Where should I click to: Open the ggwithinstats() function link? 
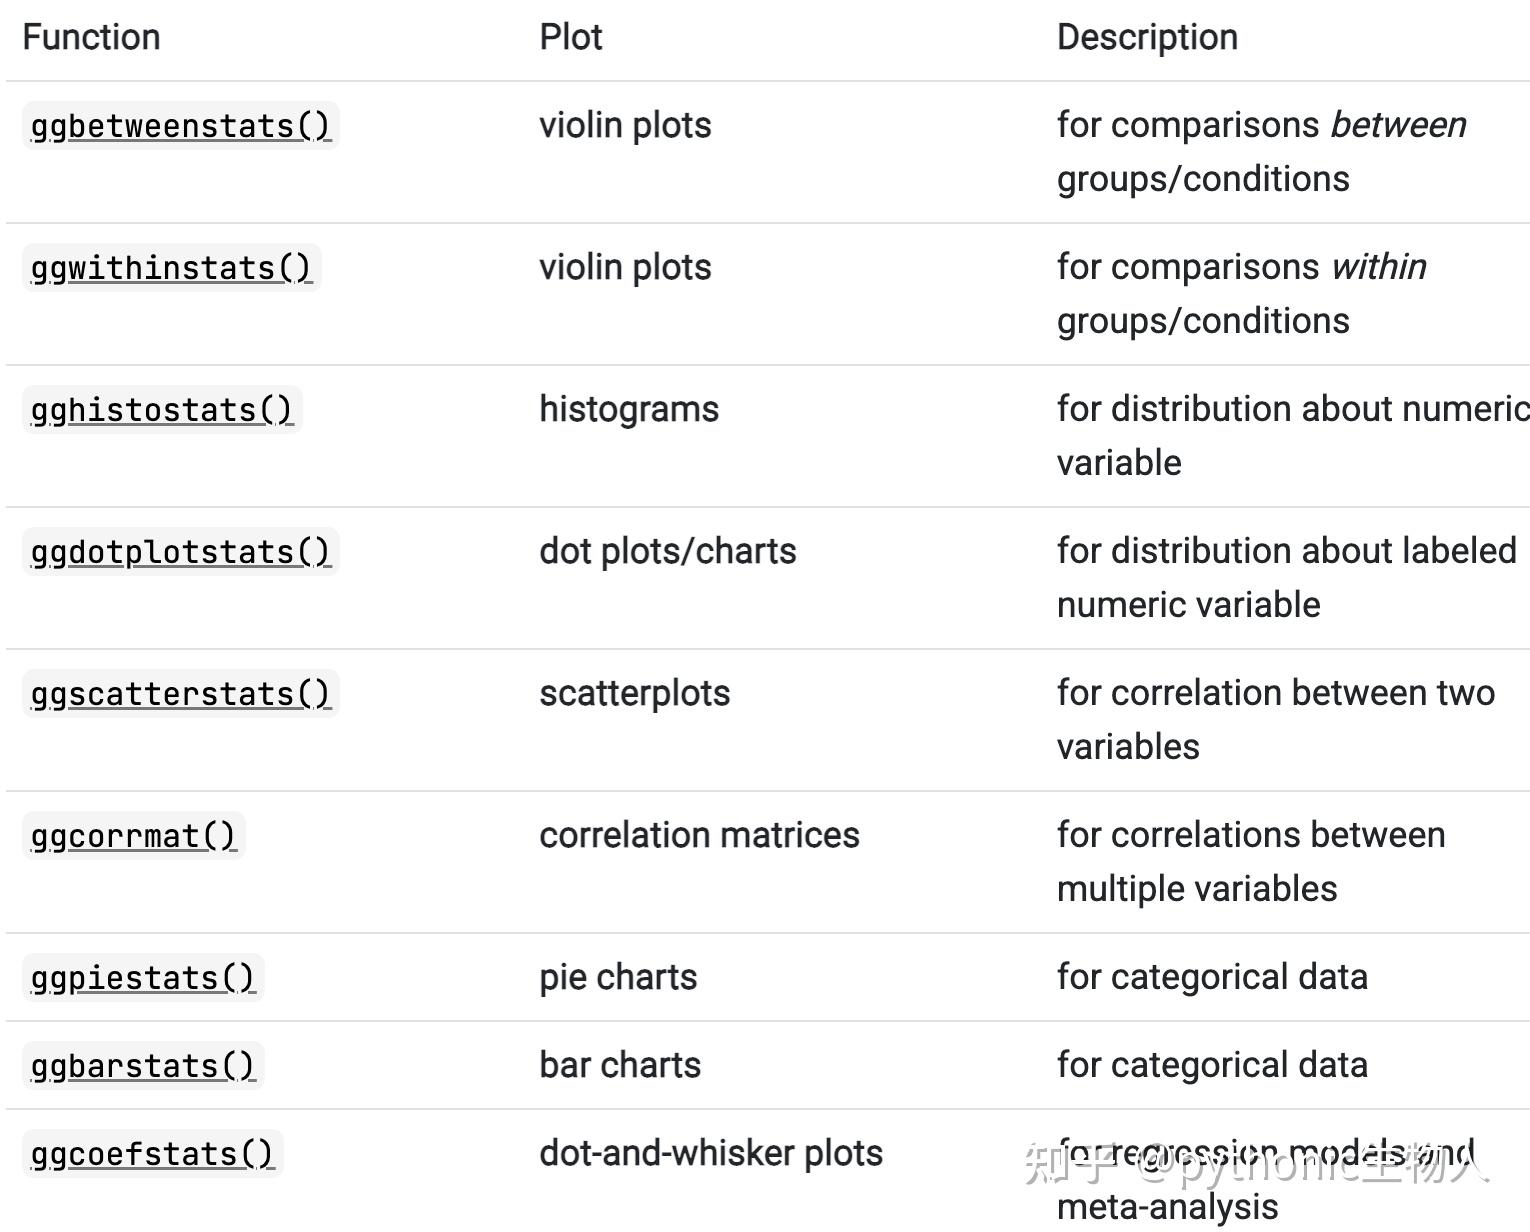coord(171,268)
